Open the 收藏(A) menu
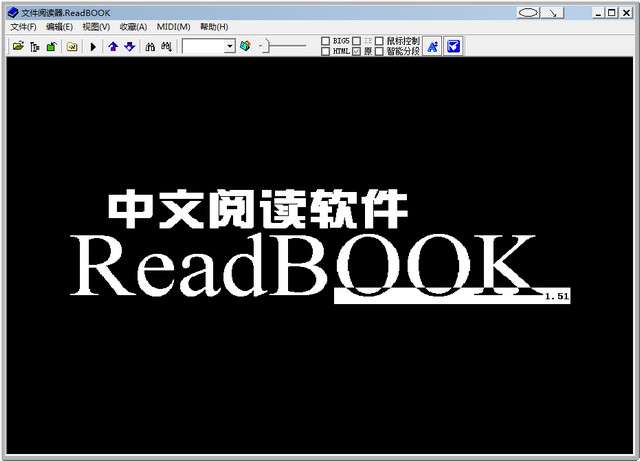640x461 pixels. pyautogui.click(x=133, y=27)
